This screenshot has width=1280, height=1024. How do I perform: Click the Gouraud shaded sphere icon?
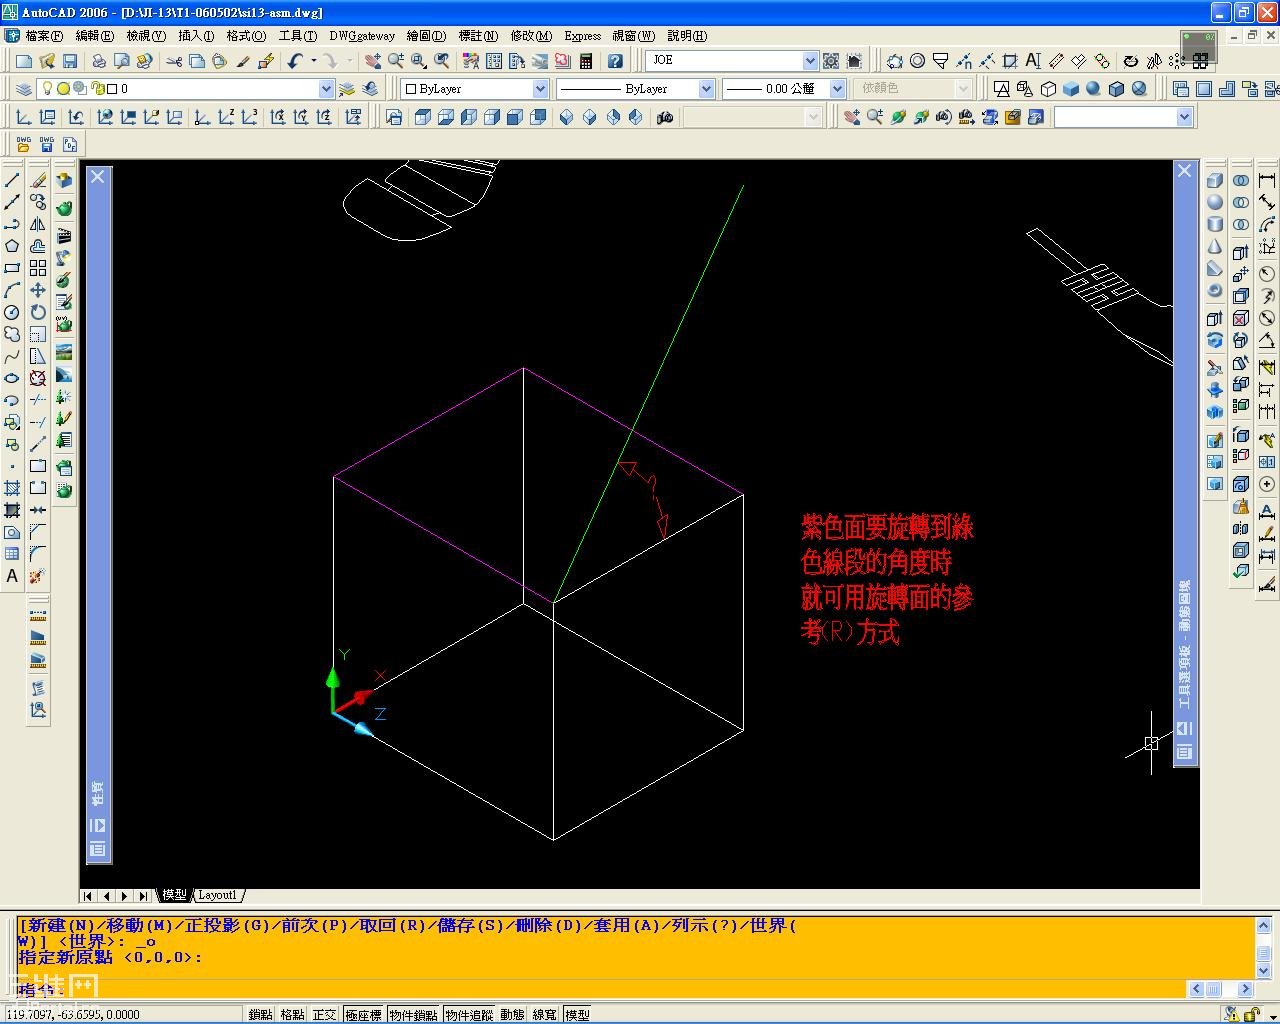[1093, 89]
